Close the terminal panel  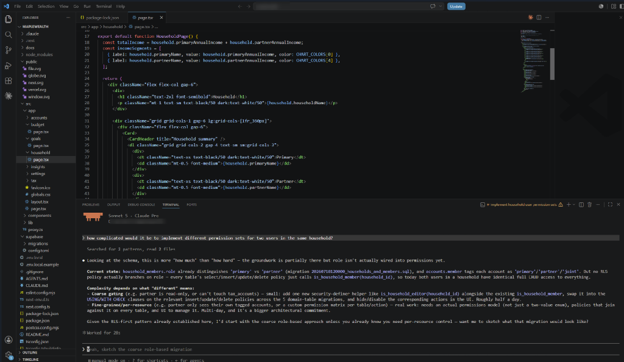(x=618, y=204)
